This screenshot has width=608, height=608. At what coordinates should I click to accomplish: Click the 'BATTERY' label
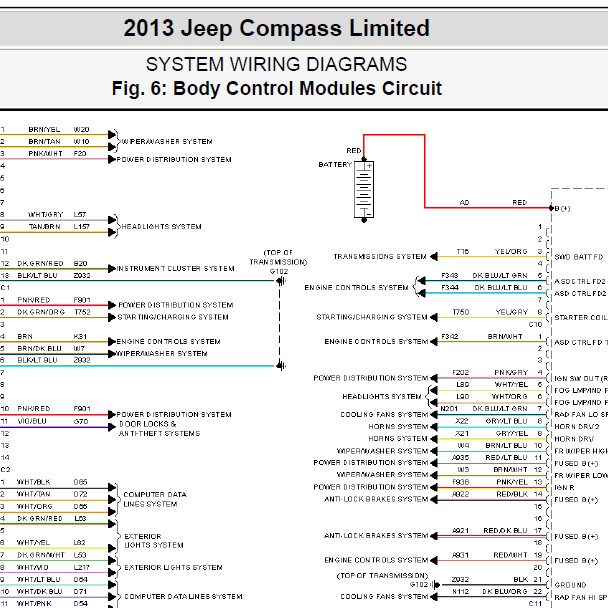pyautogui.click(x=335, y=164)
